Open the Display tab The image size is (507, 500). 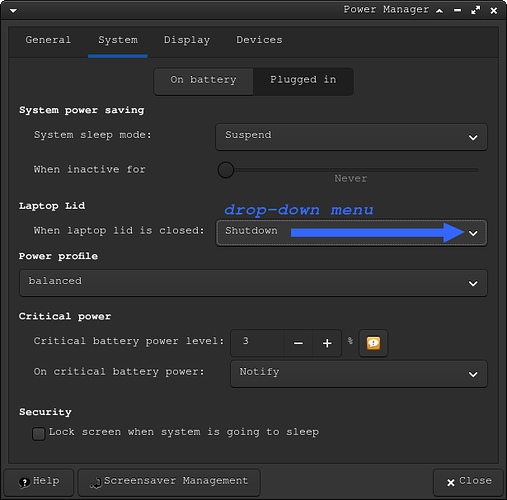(187, 40)
